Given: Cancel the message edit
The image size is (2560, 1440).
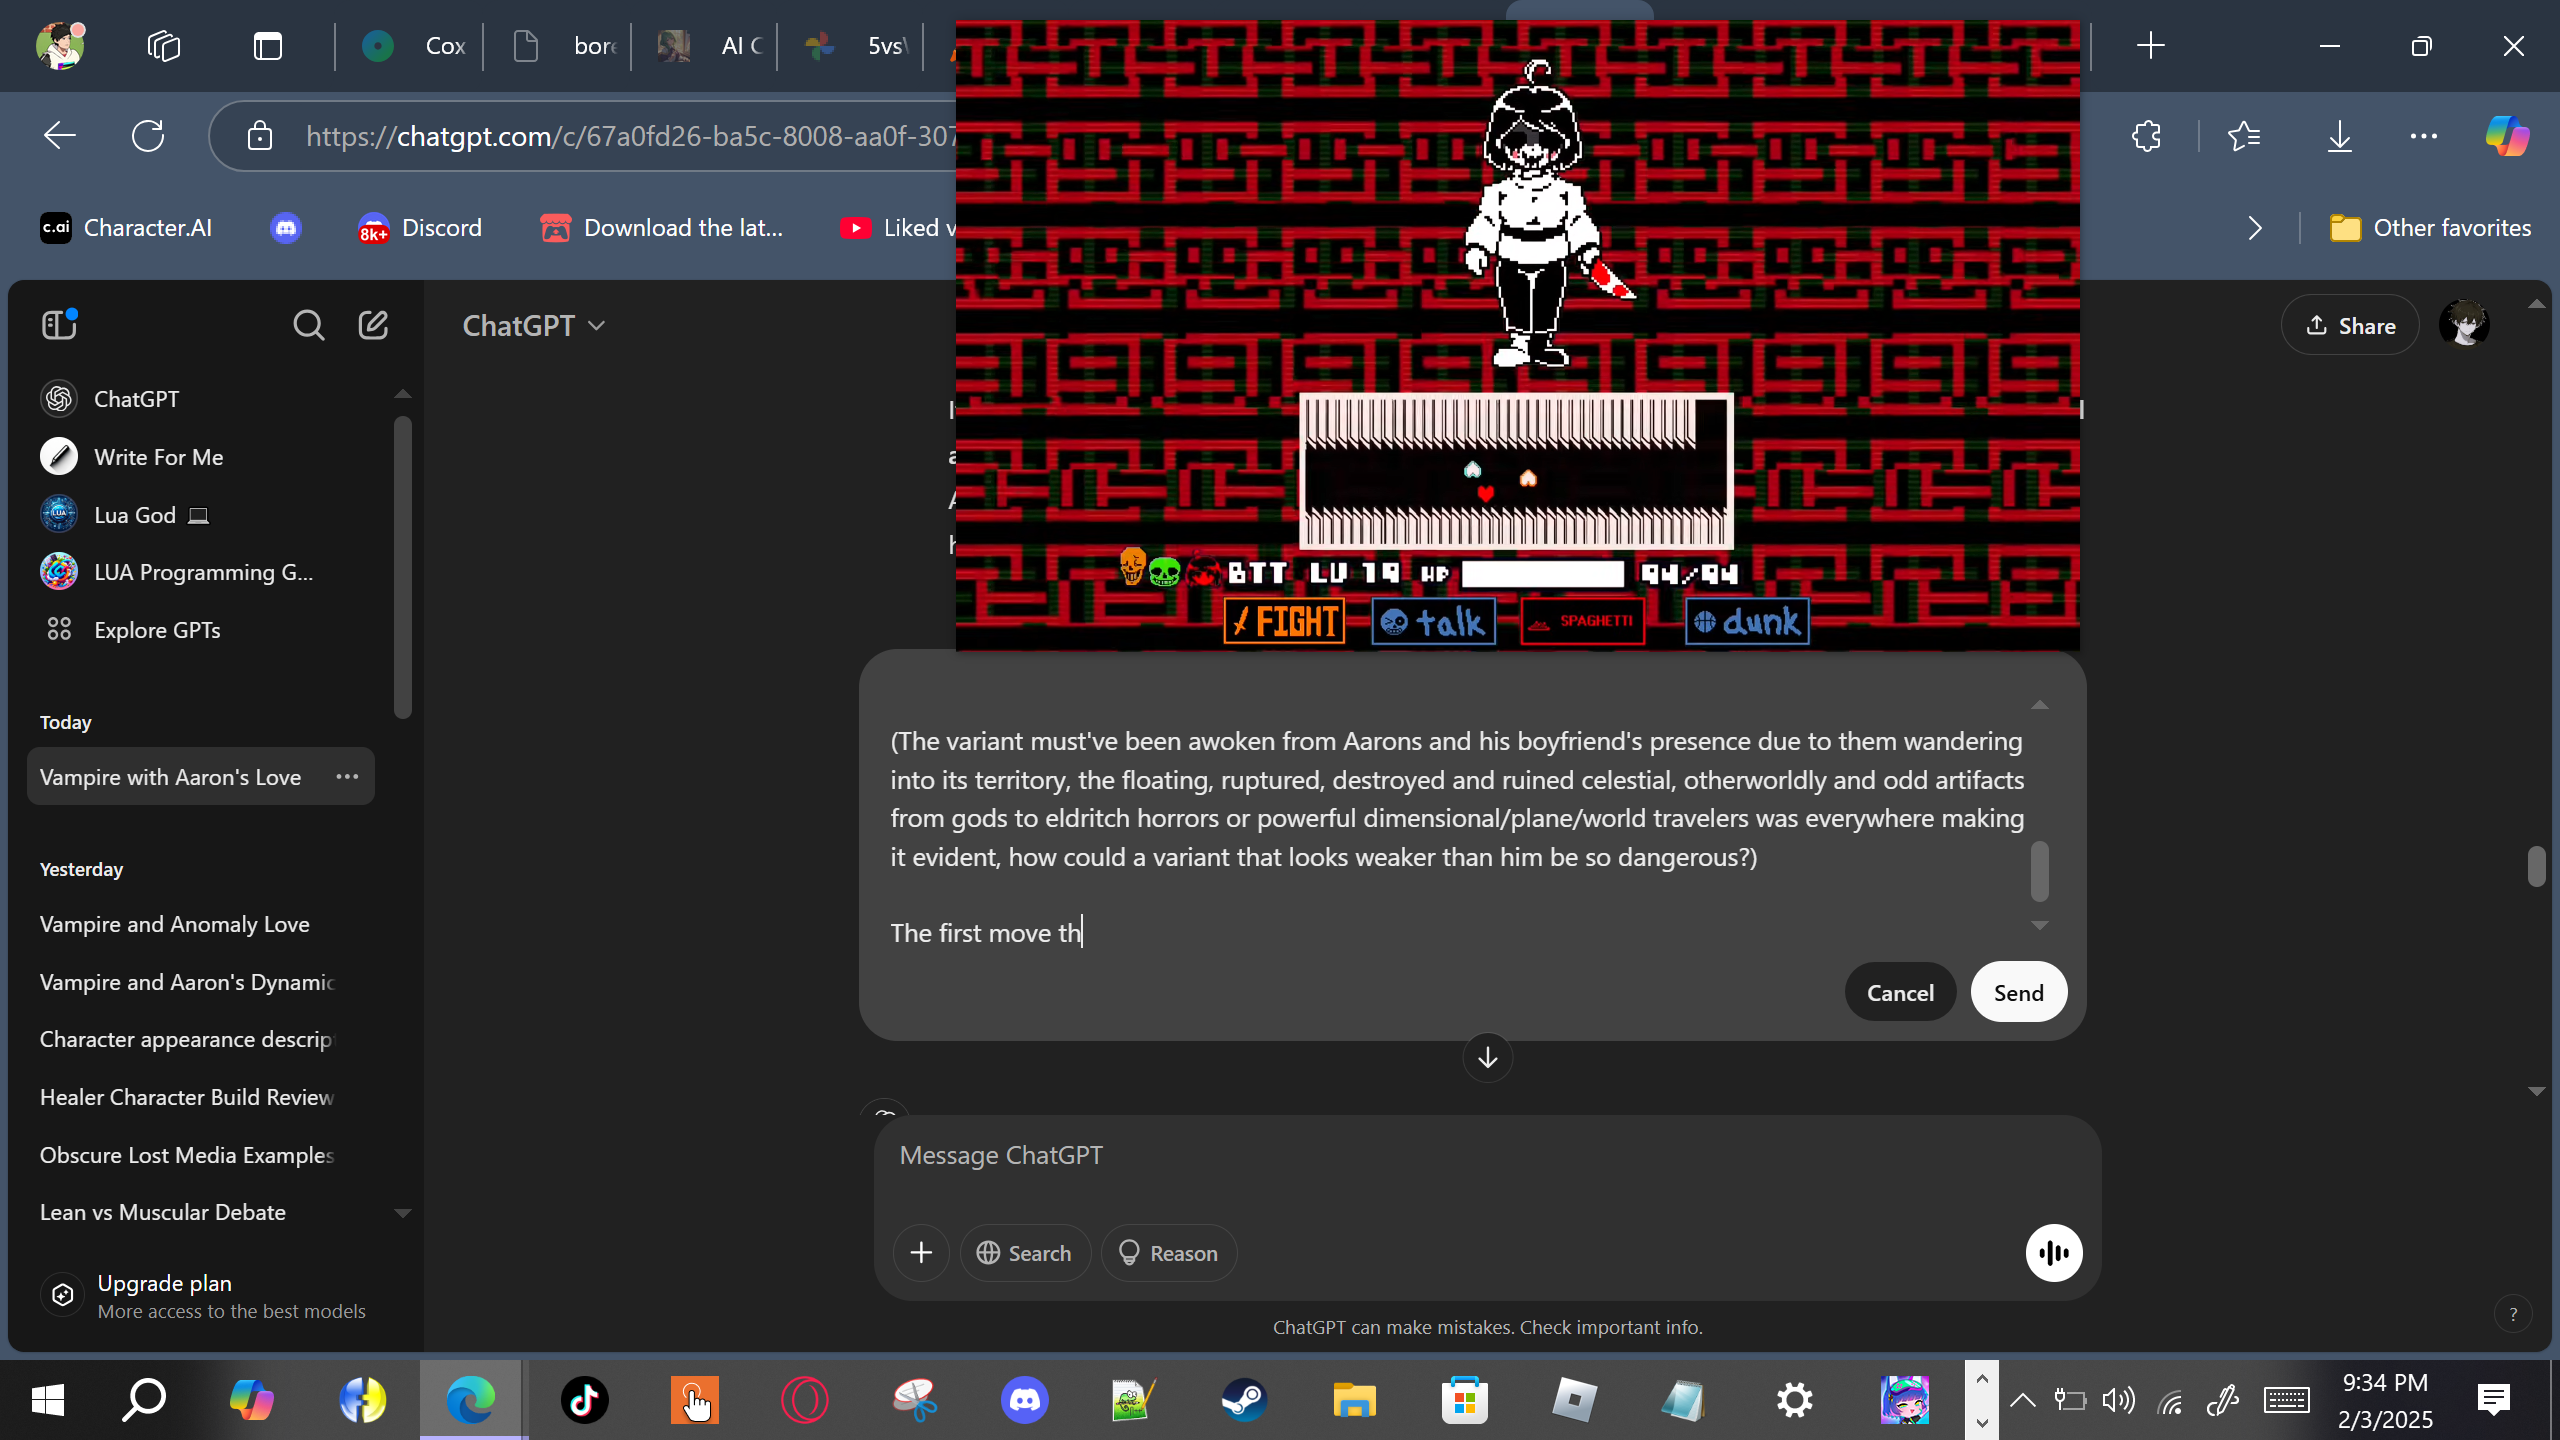Looking at the screenshot, I should tap(1900, 992).
